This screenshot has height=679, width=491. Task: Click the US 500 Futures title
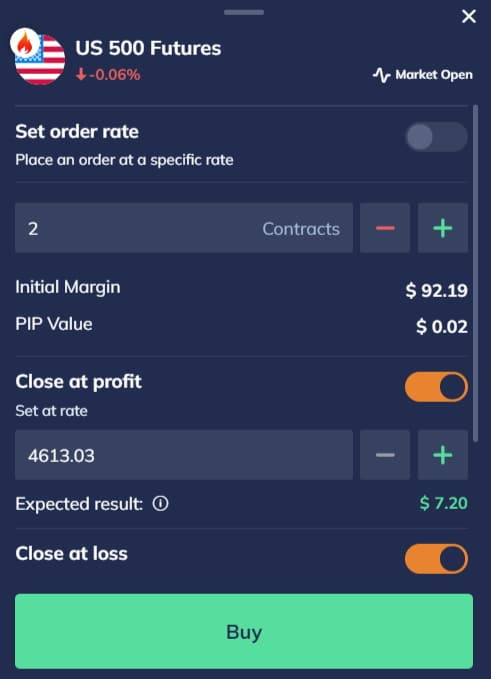pyautogui.click(x=149, y=48)
